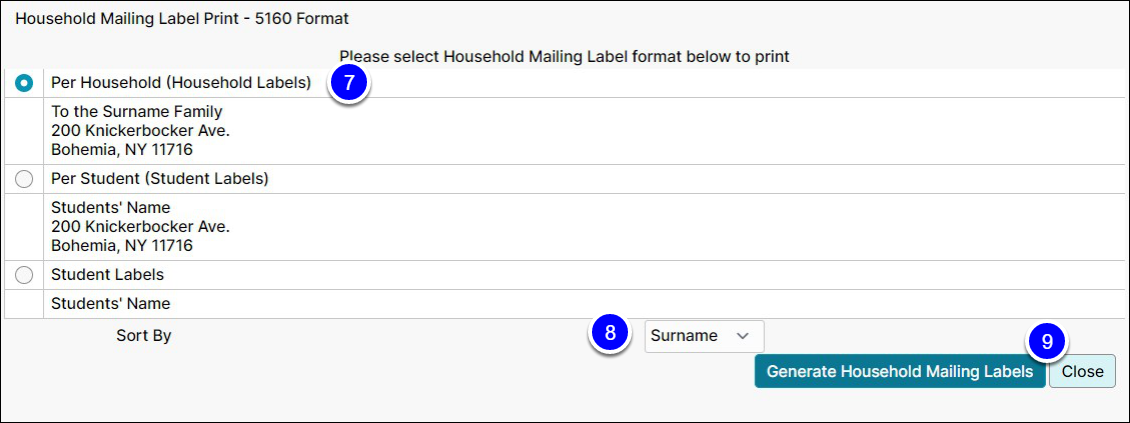Click Students' Name above 200 Knickerbocker Ave.
1130x423 pixels.
(111, 208)
